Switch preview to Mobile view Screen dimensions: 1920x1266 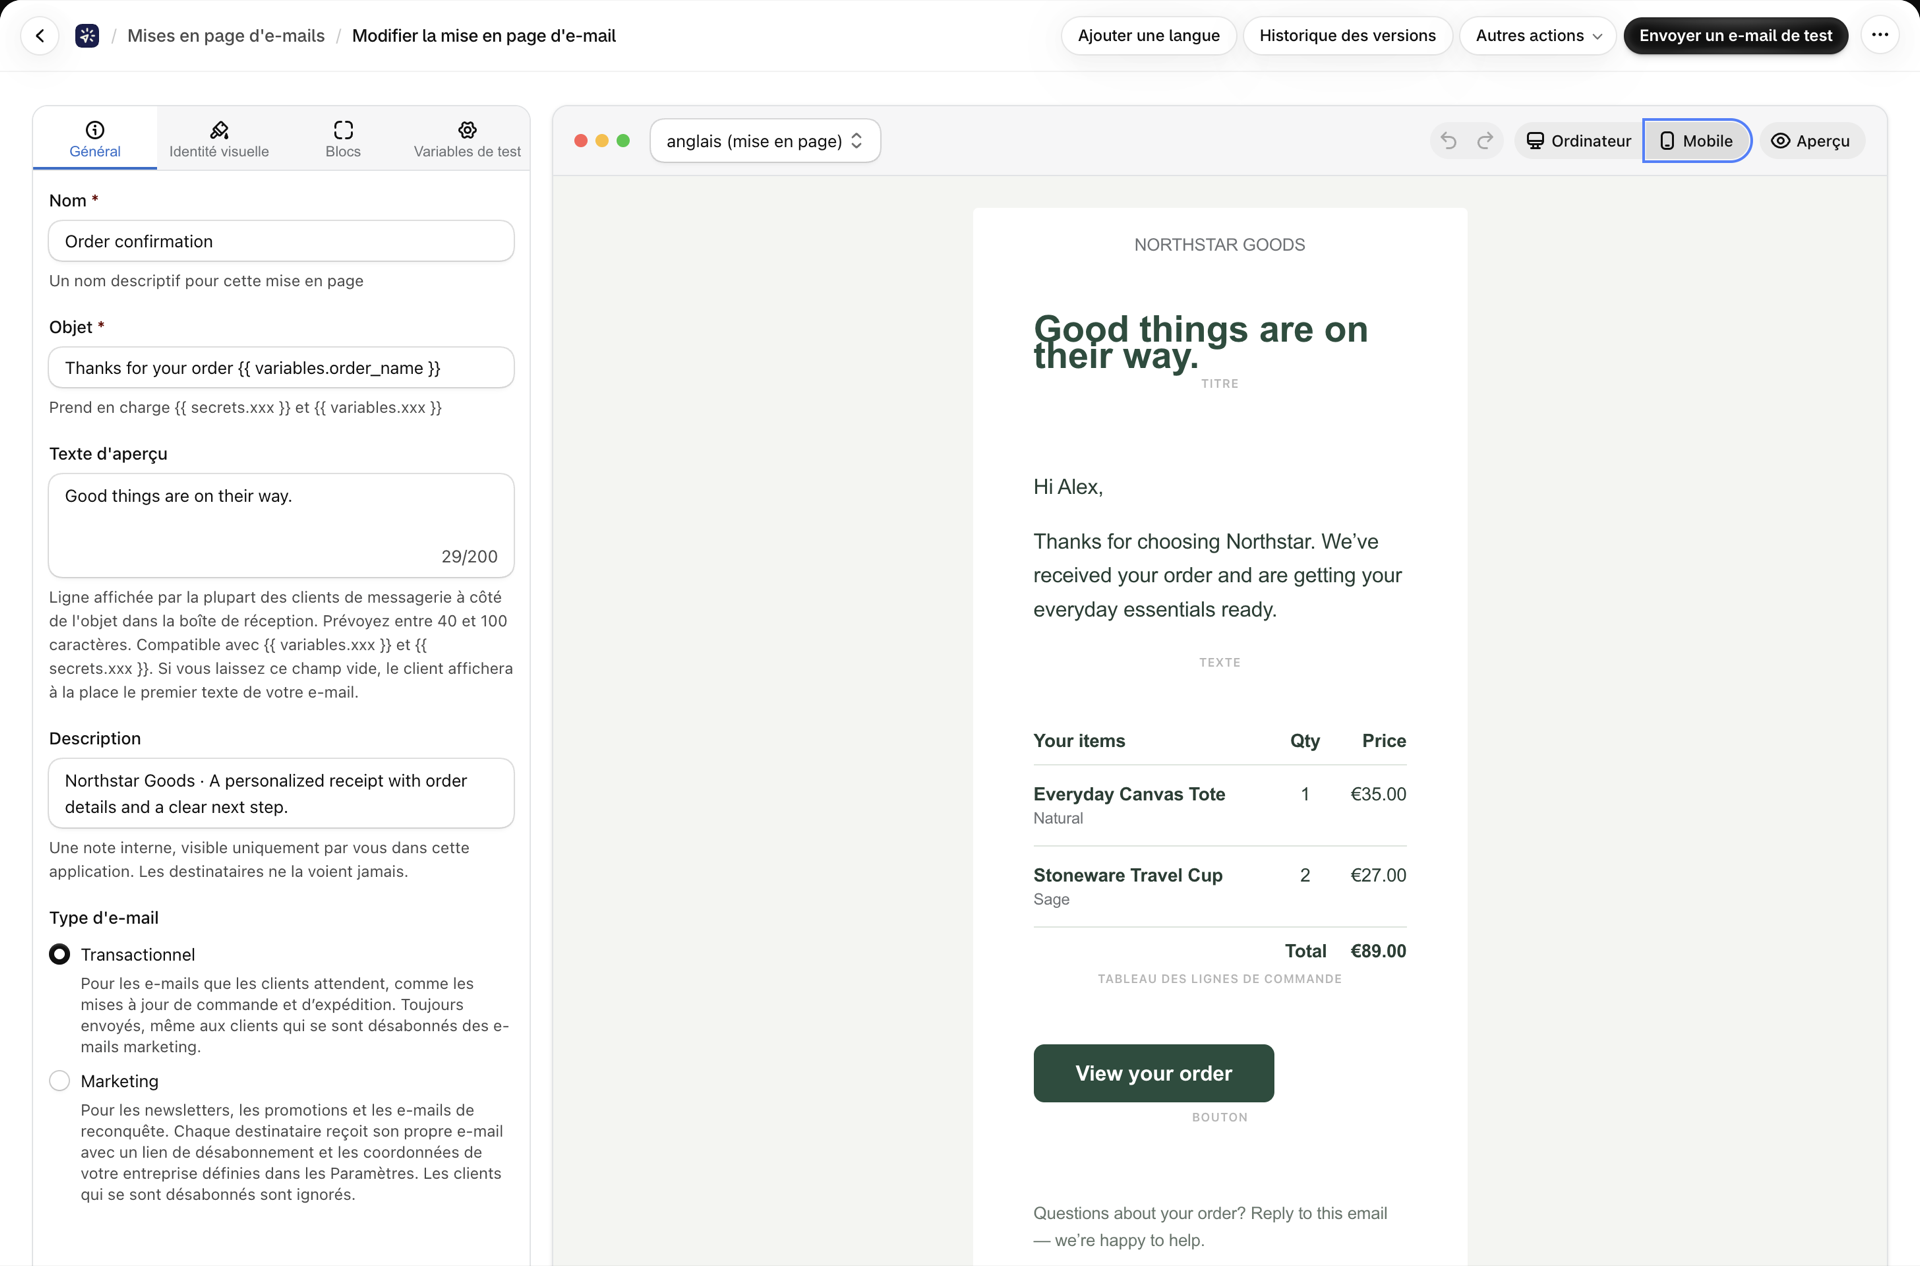click(x=1696, y=141)
